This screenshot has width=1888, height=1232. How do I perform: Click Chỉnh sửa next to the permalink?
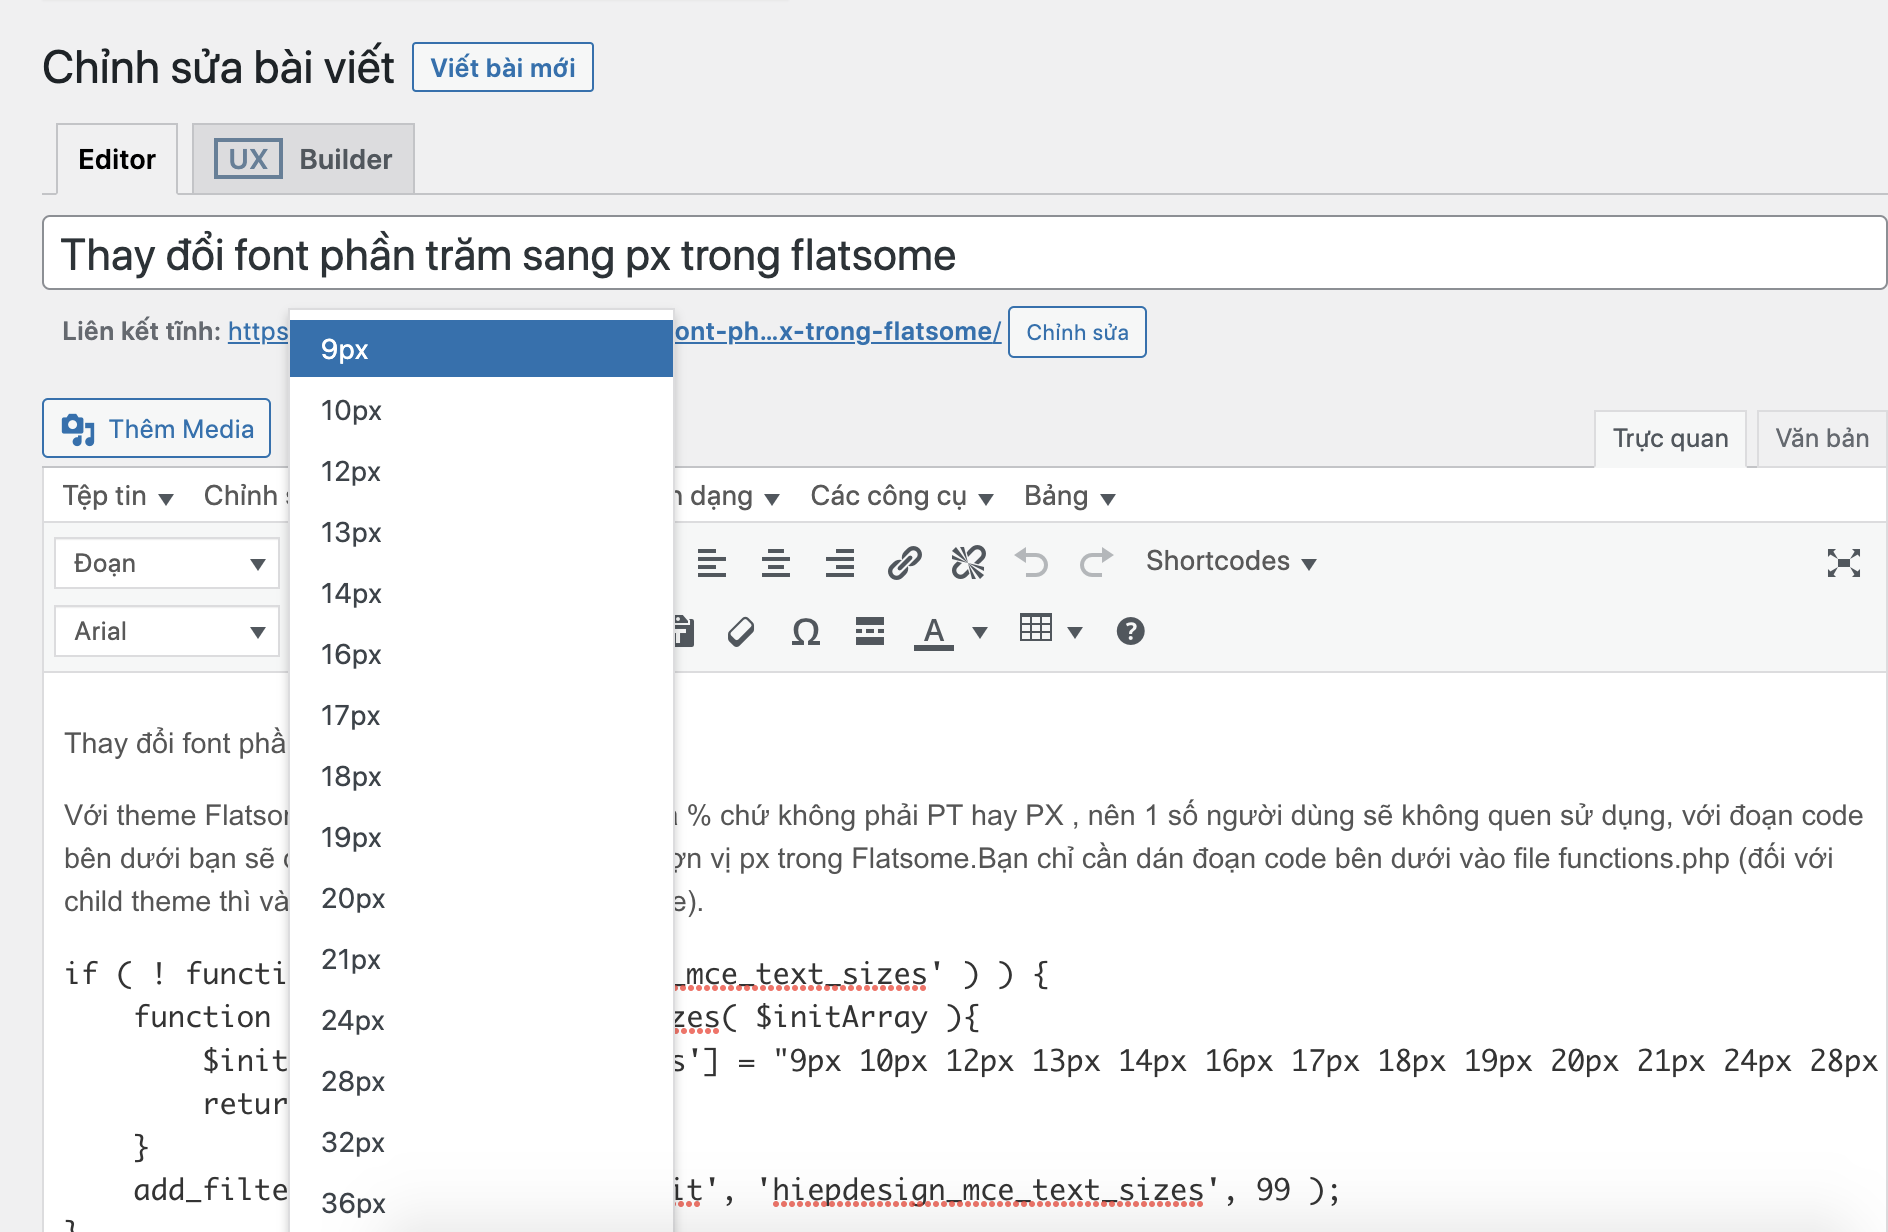[x=1077, y=331]
